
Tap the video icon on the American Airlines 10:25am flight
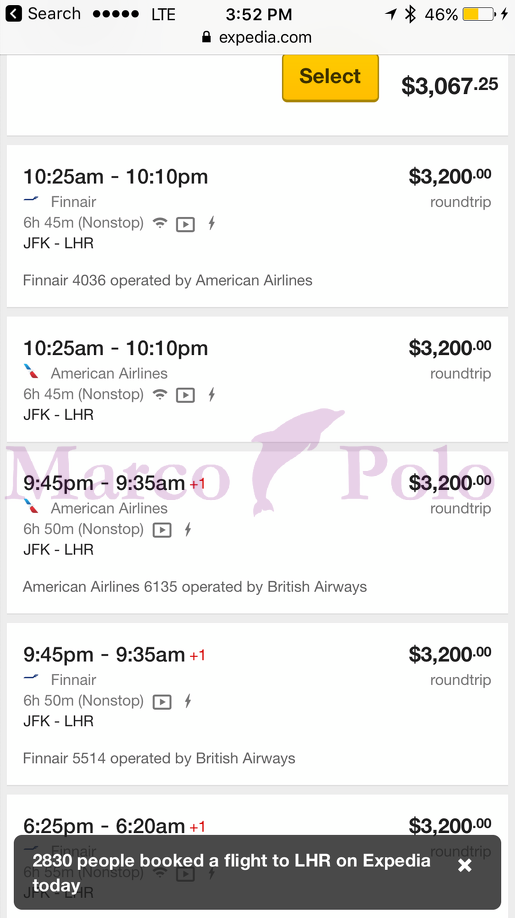(x=186, y=395)
